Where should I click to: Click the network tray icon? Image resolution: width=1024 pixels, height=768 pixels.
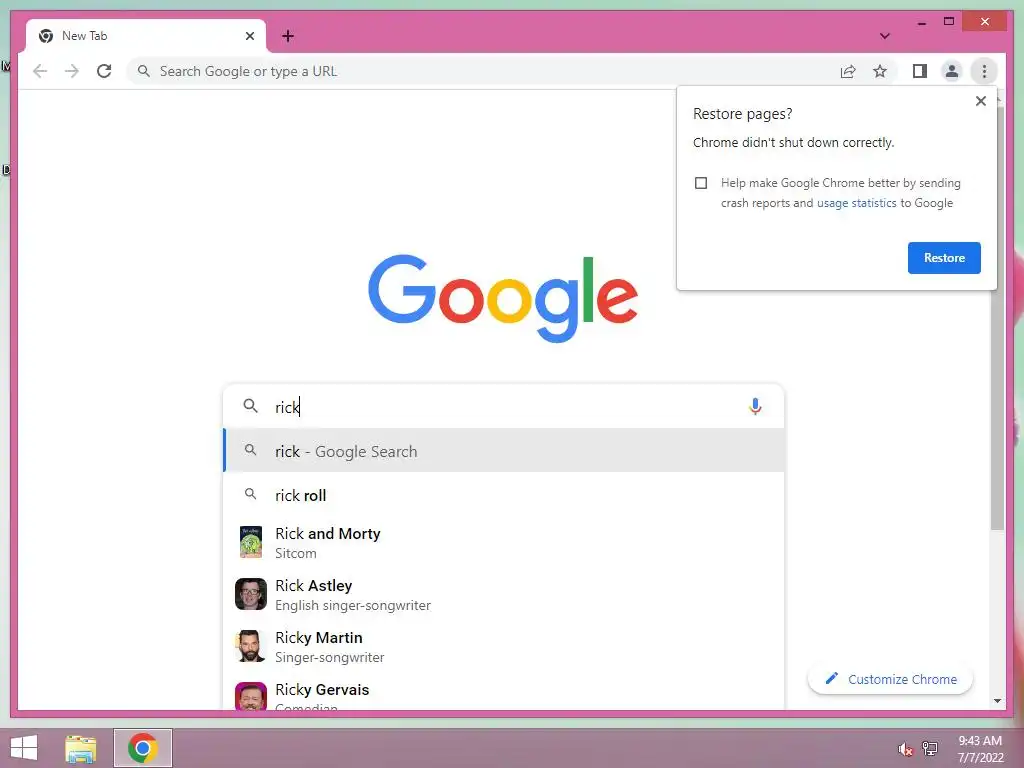tap(929, 748)
